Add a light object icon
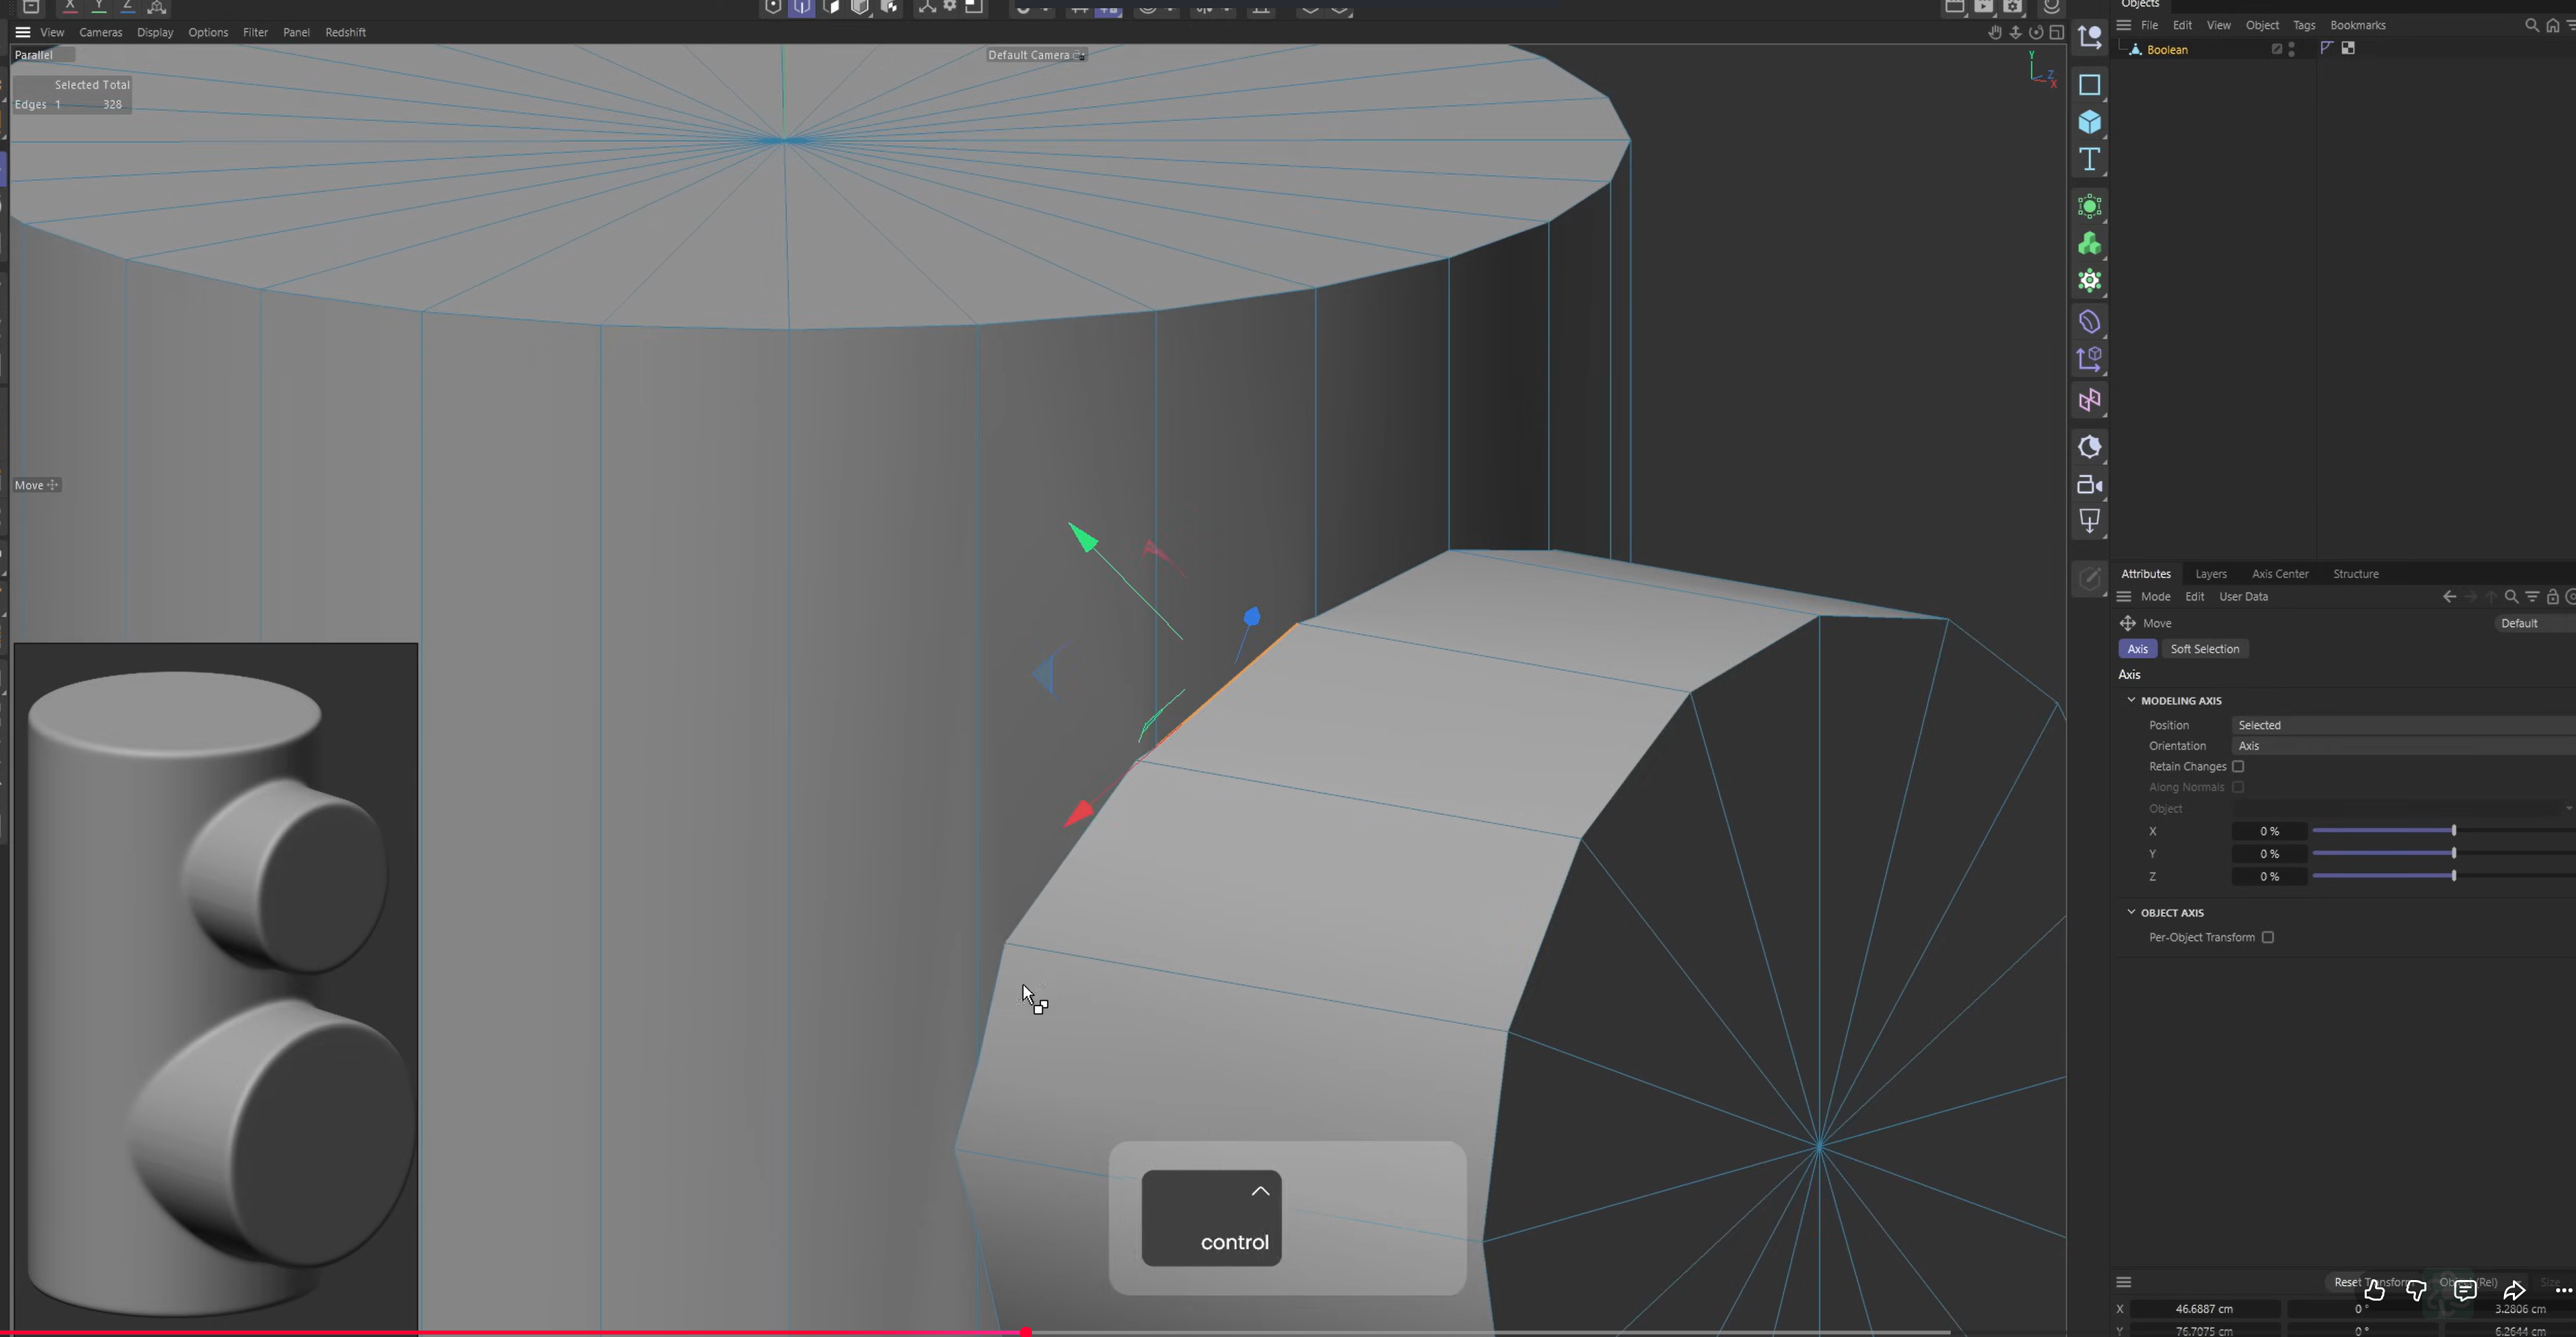This screenshot has width=2576, height=1337. coord(2089,520)
